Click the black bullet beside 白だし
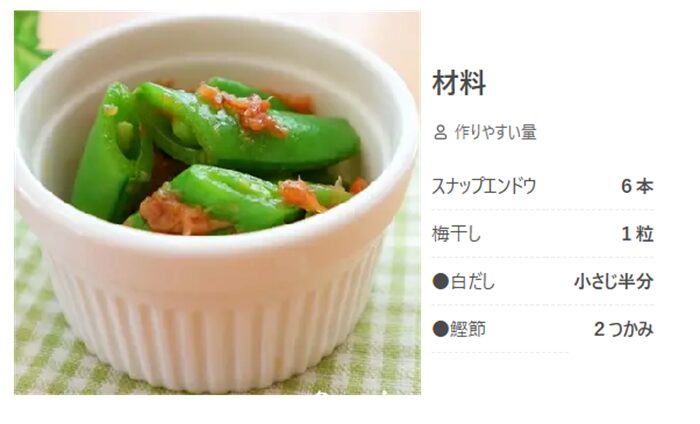Image resolution: width=700 pixels, height=424 pixels. pos(441,282)
